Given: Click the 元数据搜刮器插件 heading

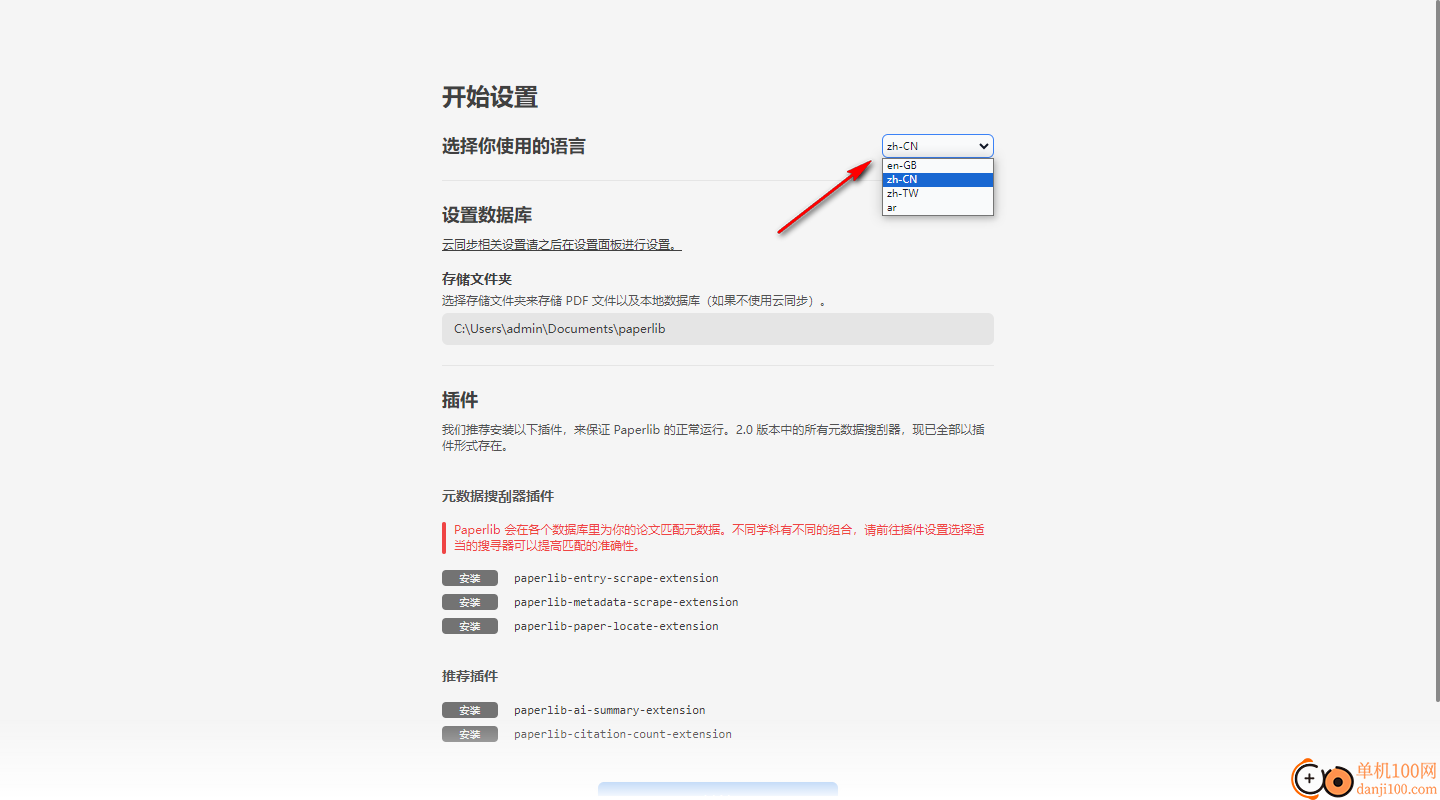Looking at the screenshot, I should coord(498,496).
